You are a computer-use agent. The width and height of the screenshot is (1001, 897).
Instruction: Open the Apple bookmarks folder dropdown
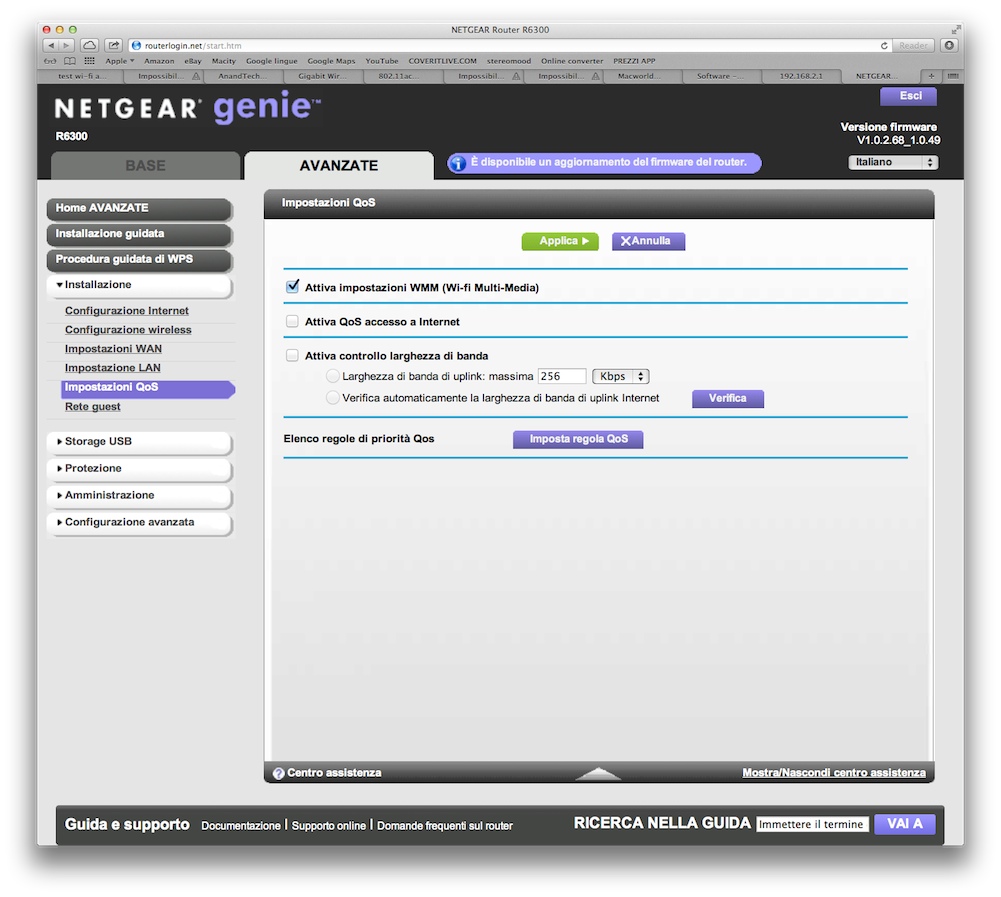(x=119, y=61)
